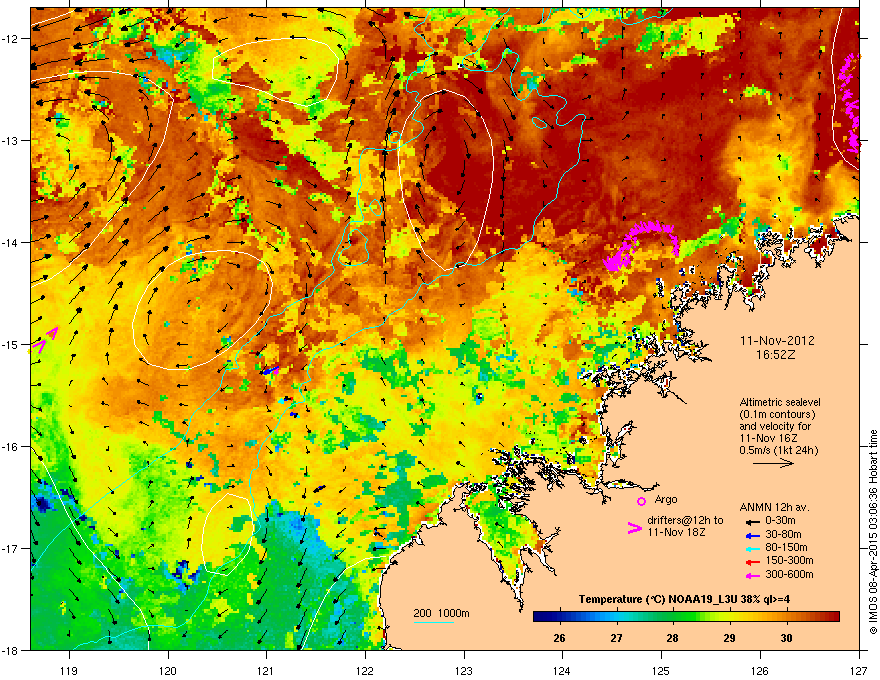The width and height of the screenshot is (880, 680).
Task: Click the longitude axis label 123
Action: click(464, 670)
